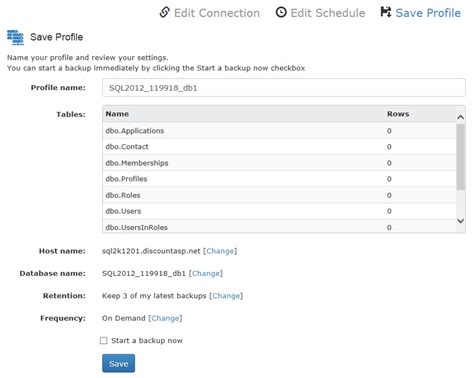This screenshot has width=474, height=378.
Task: Click the Name column header
Action: [117, 114]
